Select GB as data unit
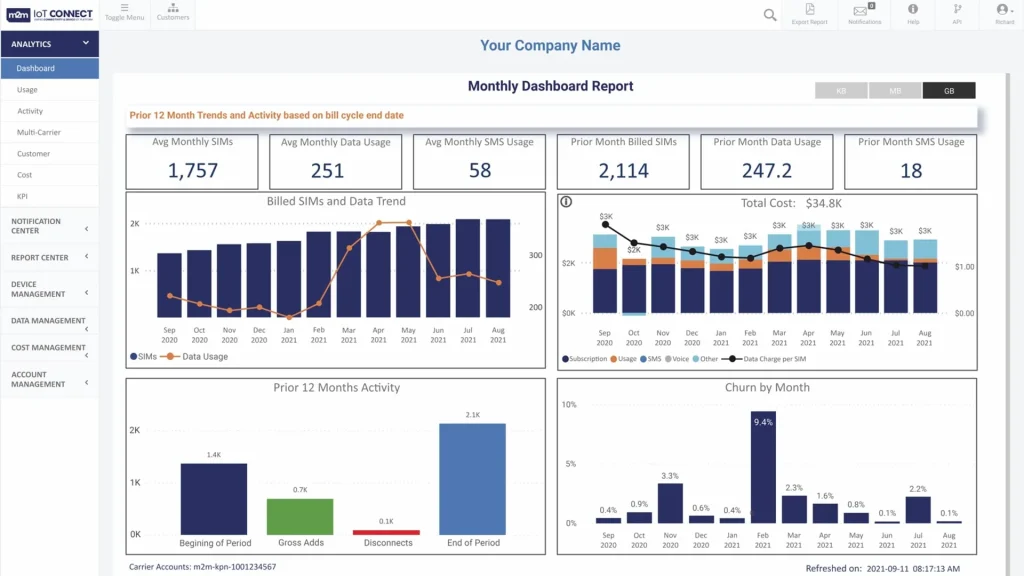This screenshot has height=576, width=1024. coord(948,91)
